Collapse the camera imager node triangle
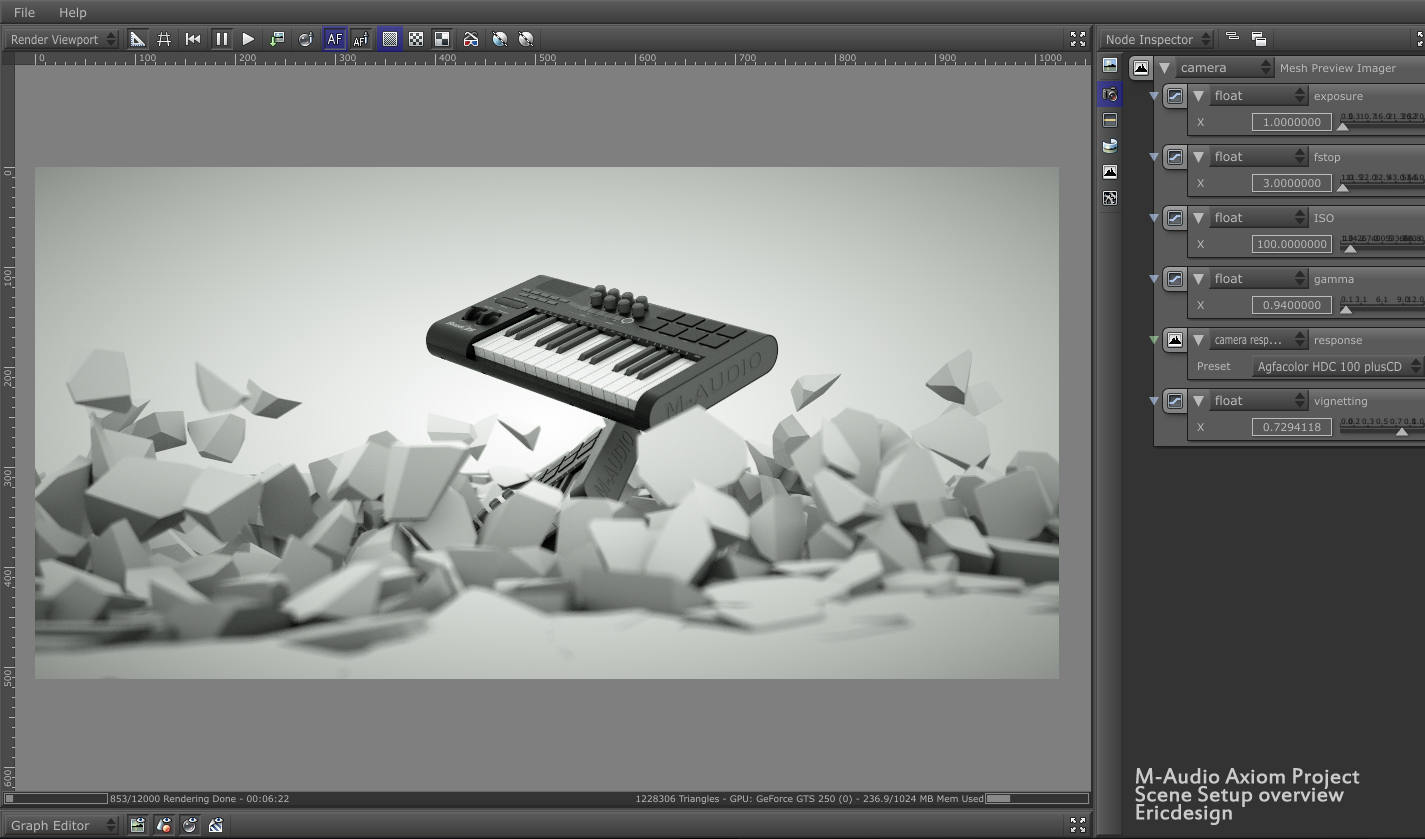Image resolution: width=1425 pixels, height=839 pixels. pyautogui.click(x=1165, y=68)
